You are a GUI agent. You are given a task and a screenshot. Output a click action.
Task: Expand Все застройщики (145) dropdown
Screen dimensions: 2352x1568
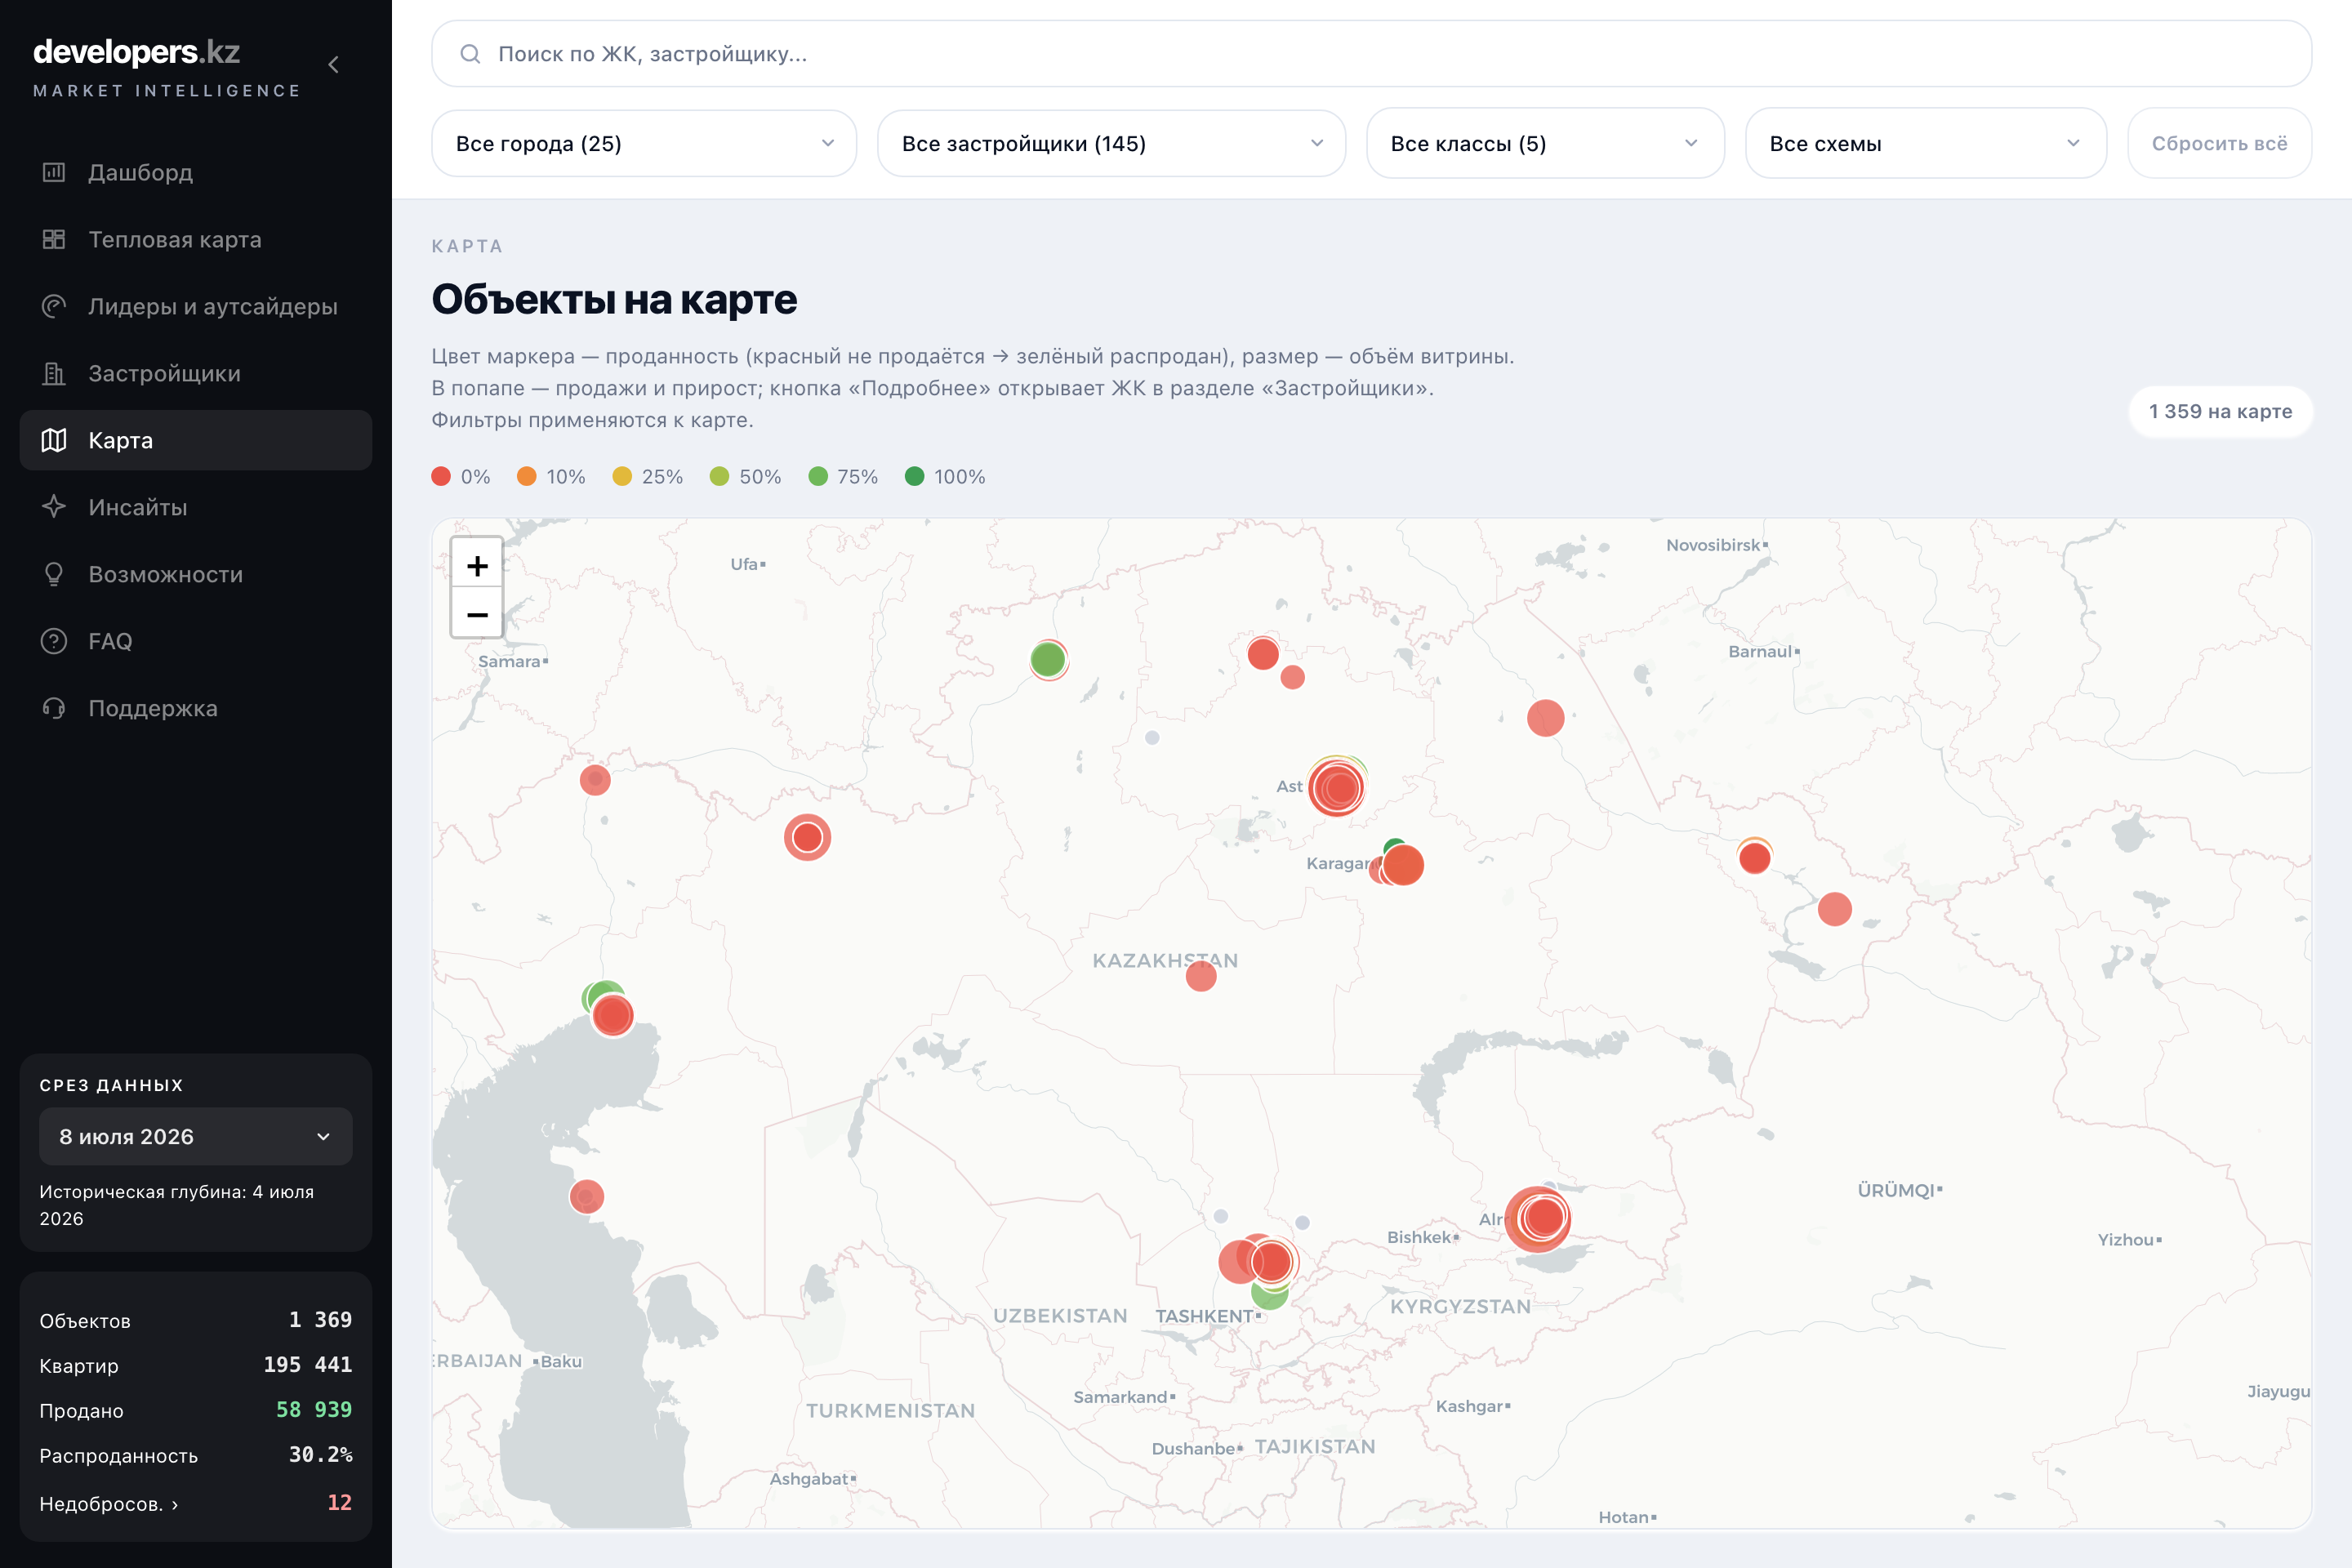1111,143
